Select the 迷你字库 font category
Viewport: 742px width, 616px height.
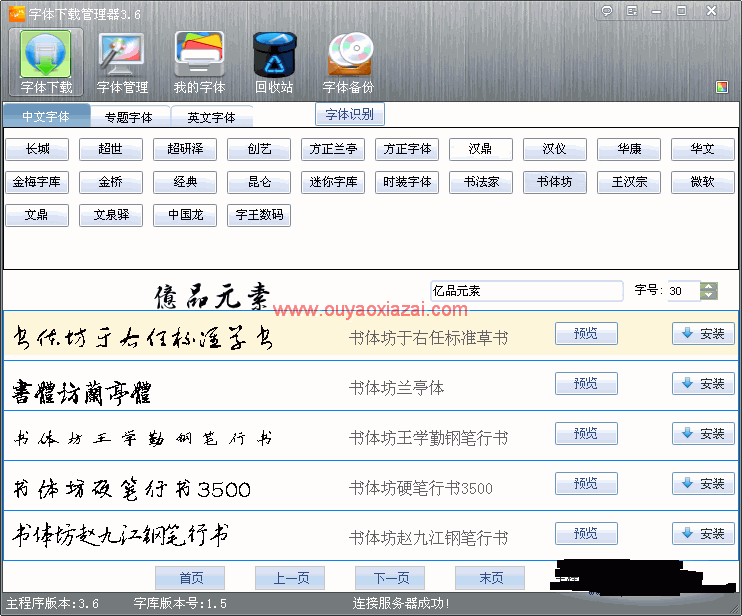point(333,182)
